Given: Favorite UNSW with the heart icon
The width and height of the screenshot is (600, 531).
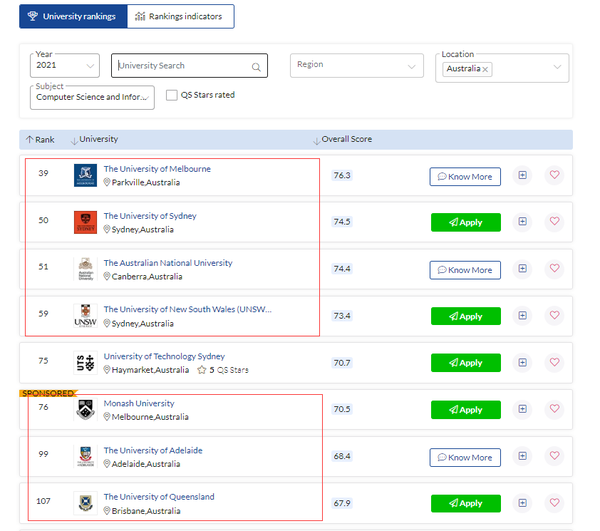Looking at the screenshot, I should click(554, 315).
